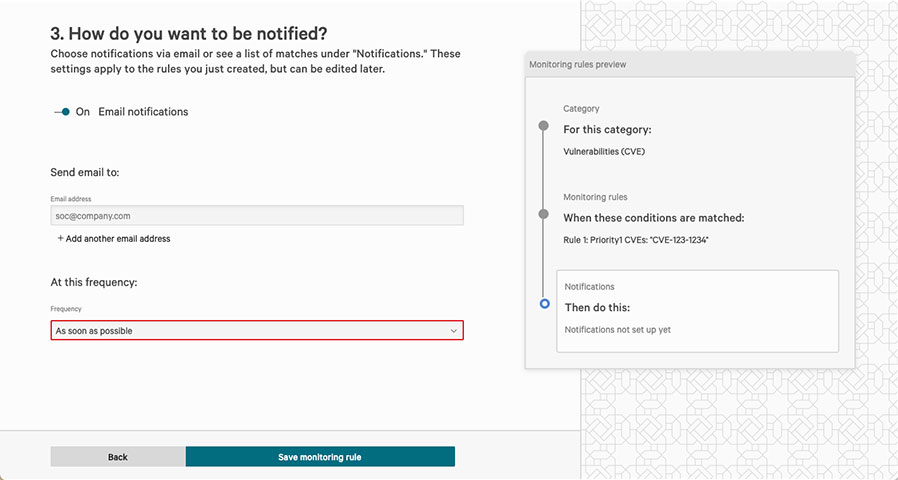Select the Category step circle in preview
Viewport: 898px width, 480px height.
[543, 125]
